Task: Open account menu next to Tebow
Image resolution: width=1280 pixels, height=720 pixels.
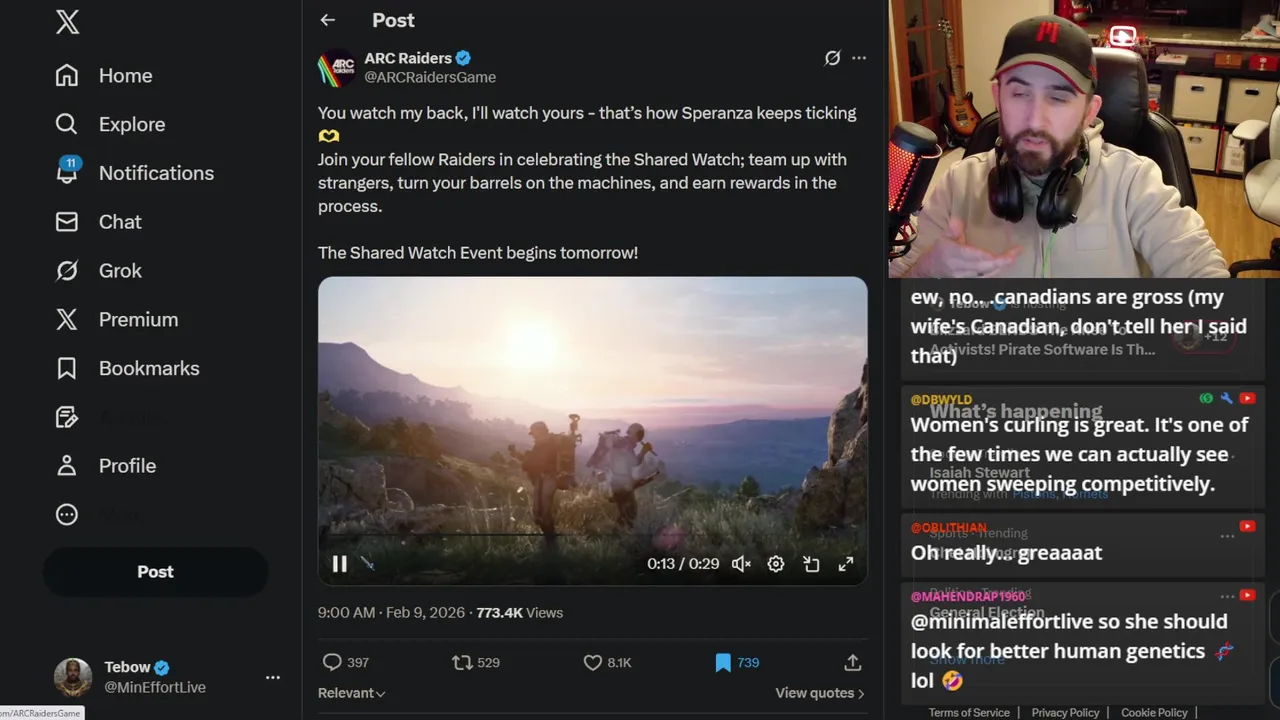Action: click(272, 677)
